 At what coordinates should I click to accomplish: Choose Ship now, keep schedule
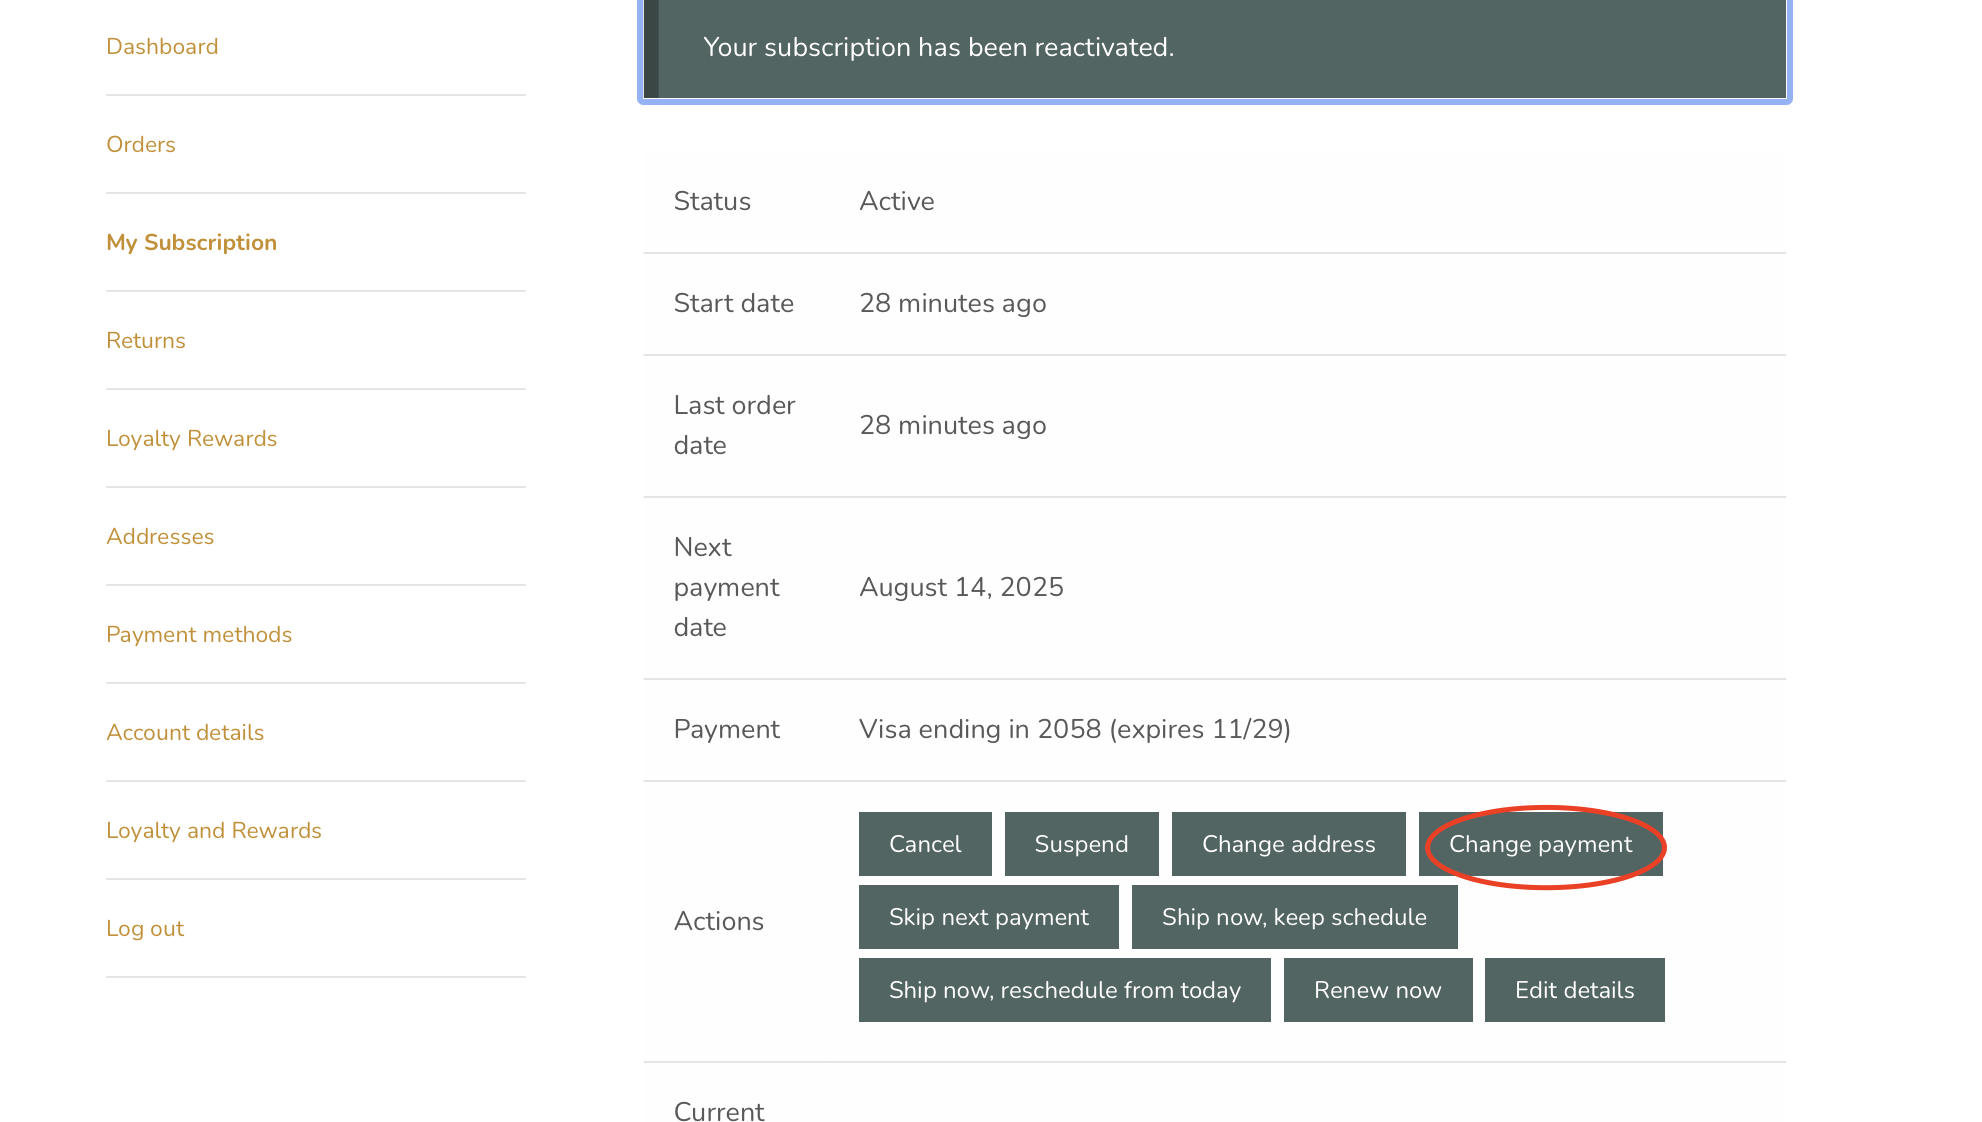(1294, 917)
